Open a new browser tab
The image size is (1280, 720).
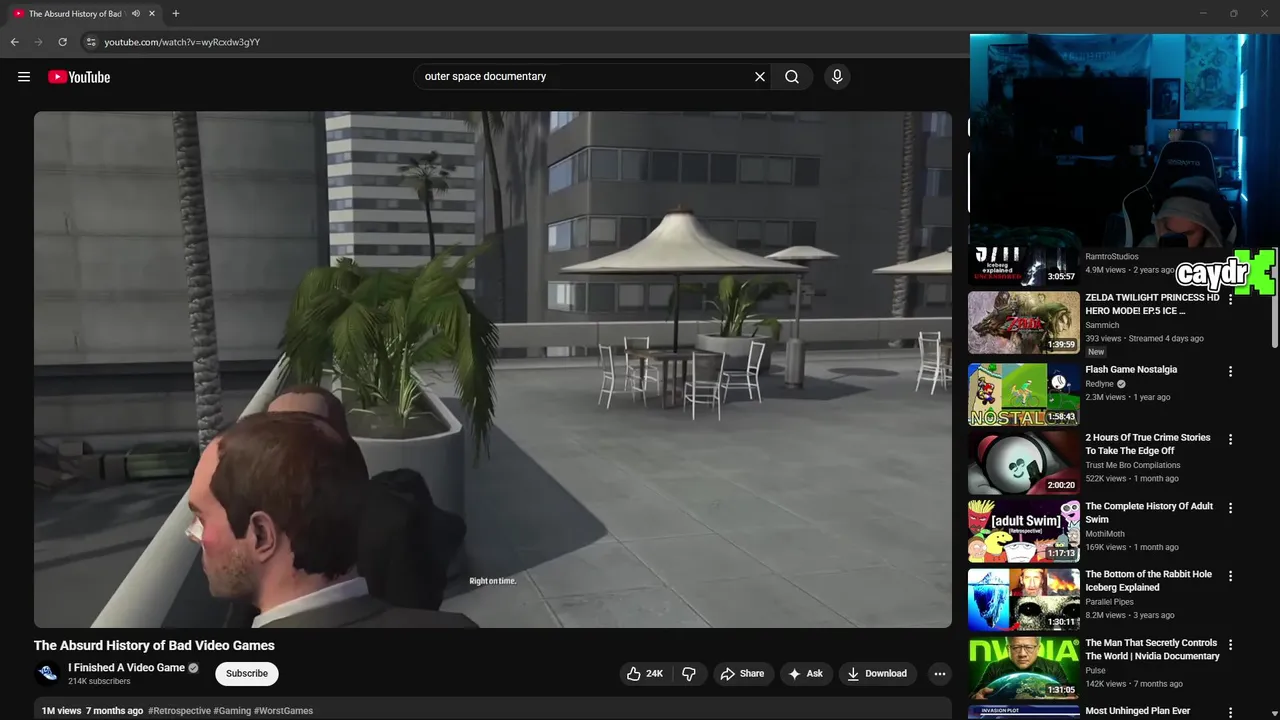click(x=176, y=14)
